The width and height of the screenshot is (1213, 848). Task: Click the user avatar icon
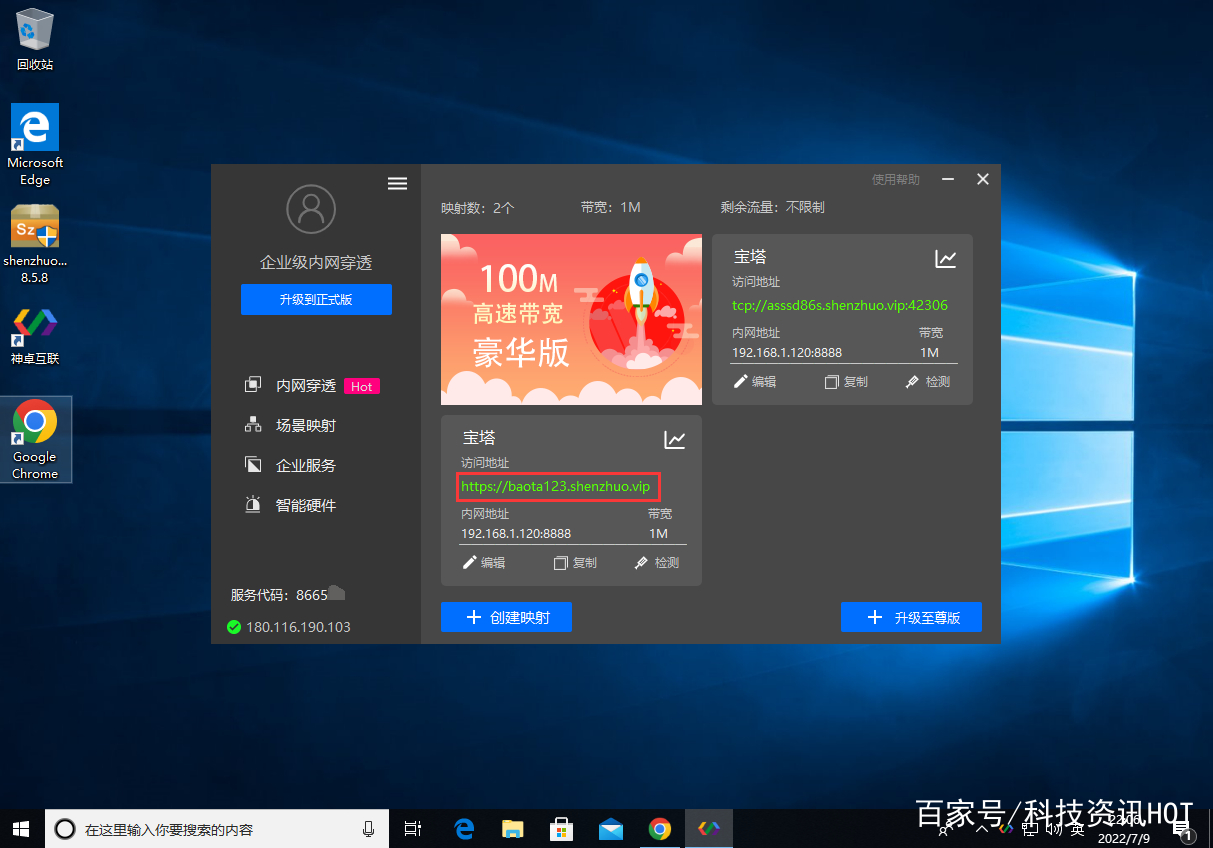(311, 209)
